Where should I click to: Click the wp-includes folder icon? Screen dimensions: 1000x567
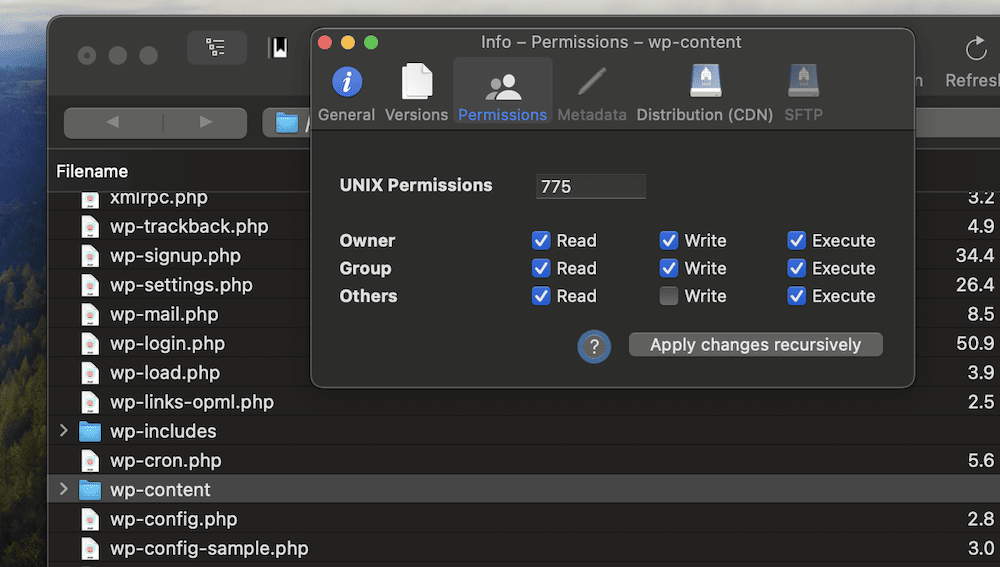pyautogui.click(x=90, y=431)
